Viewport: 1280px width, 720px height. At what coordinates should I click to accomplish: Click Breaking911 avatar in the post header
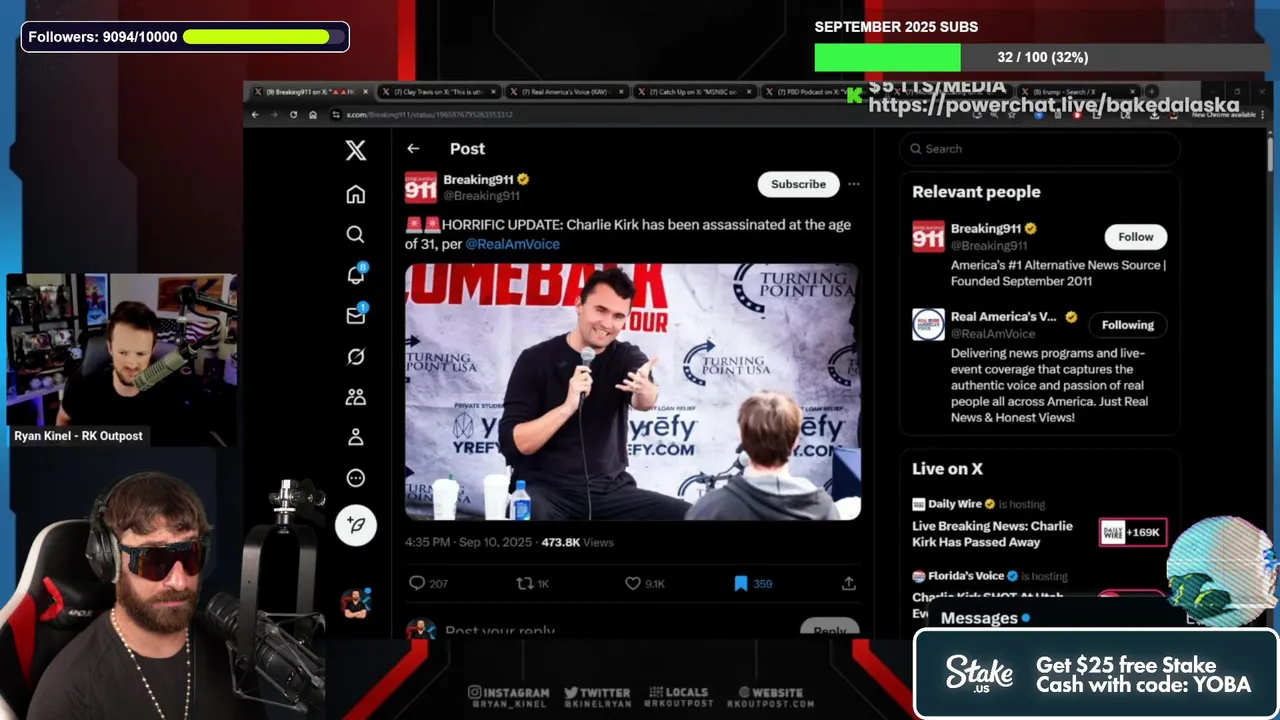click(x=421, y=187)
